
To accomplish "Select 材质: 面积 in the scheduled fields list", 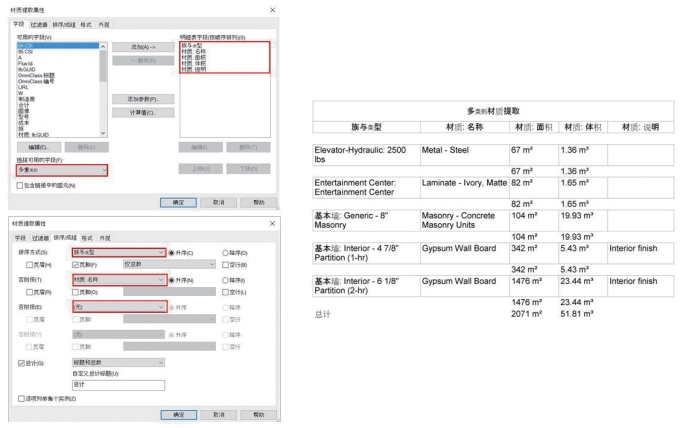I will [x=194, y=57].
